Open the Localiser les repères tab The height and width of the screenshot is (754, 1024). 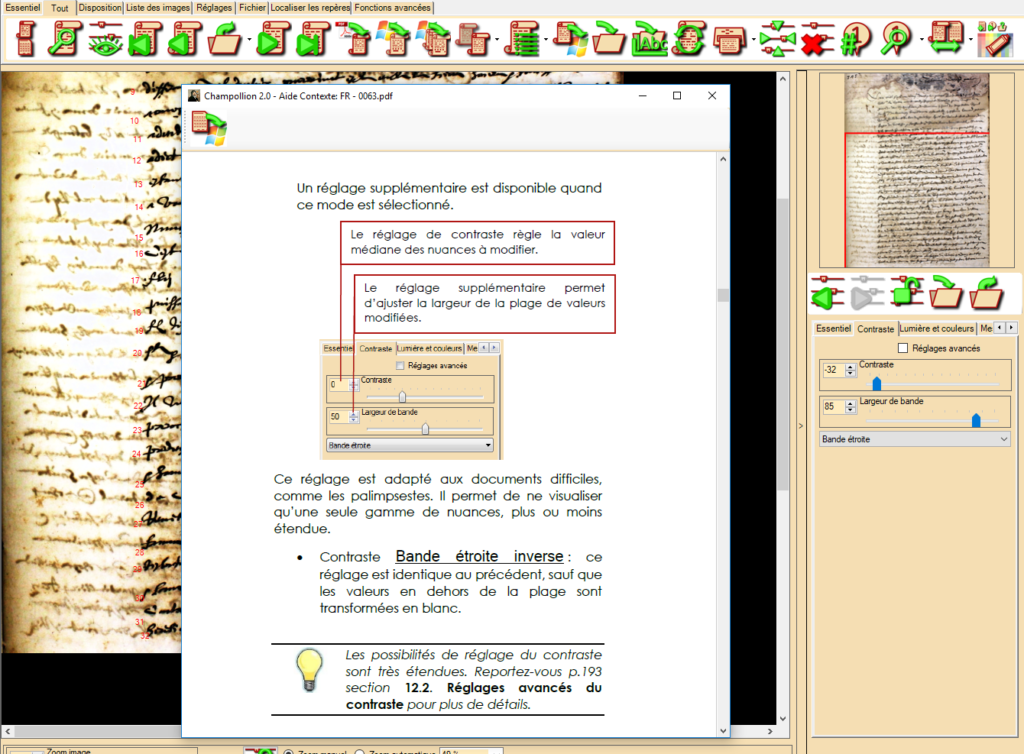[x=310, y=8]
